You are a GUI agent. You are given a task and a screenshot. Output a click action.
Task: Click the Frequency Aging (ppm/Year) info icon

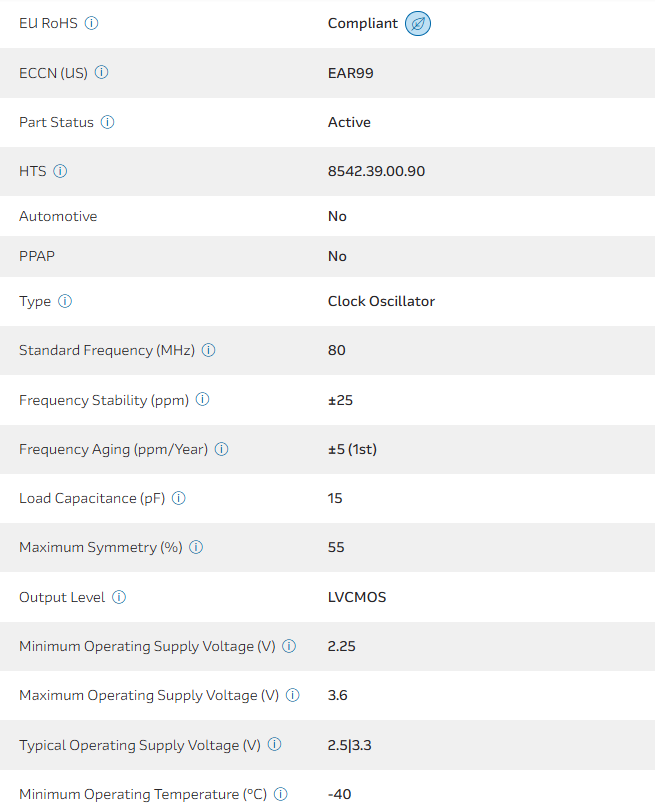point(222,449)
